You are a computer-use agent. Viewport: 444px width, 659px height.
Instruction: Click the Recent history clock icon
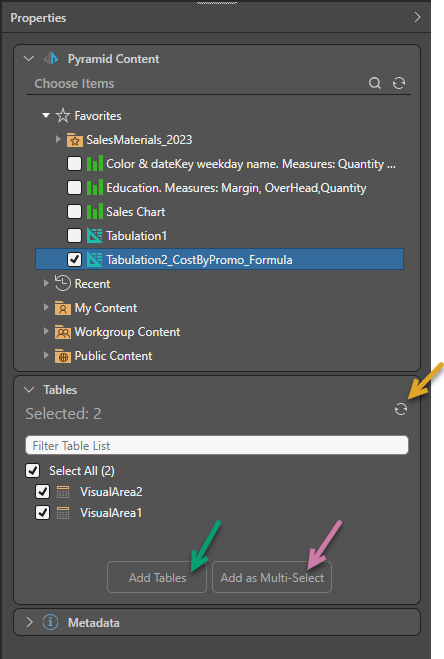coord(62,283)
